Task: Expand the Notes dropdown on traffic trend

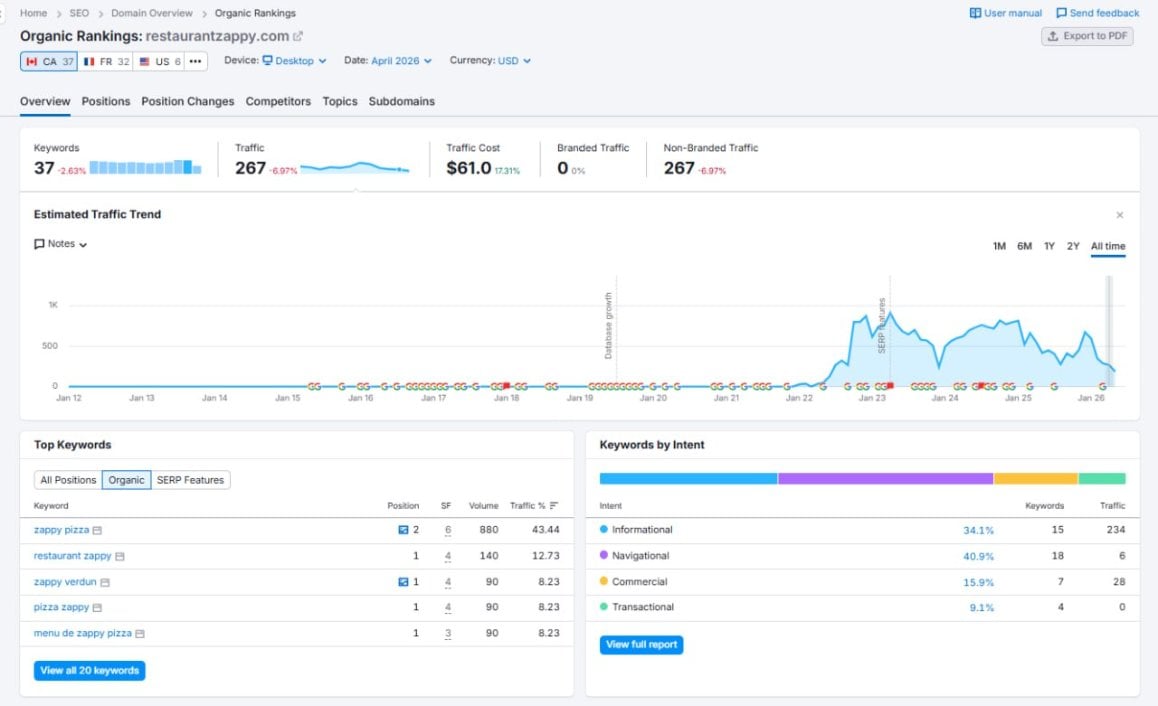Action: click(61, 244)
